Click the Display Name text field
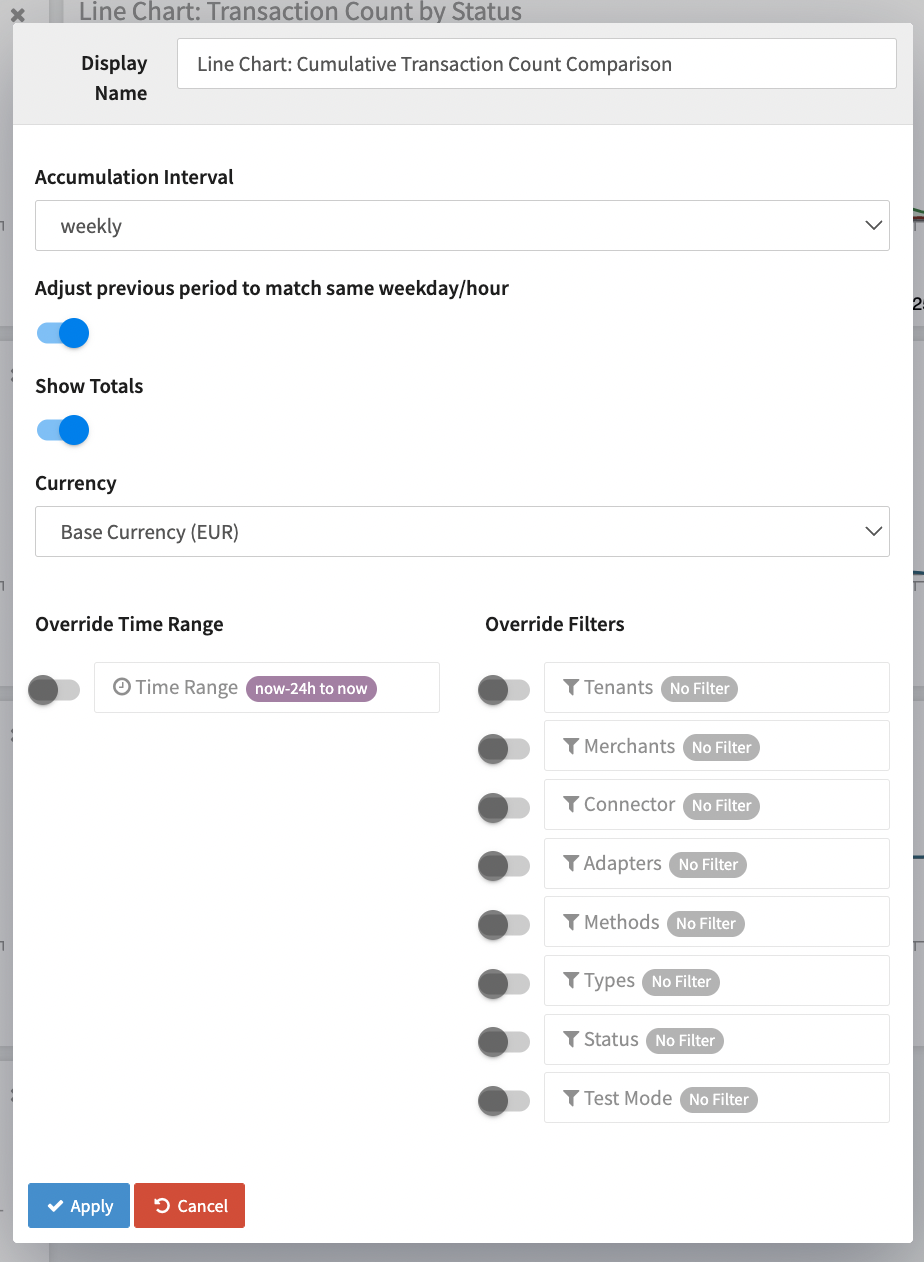Image resolution: width=924 pixels, height=1262 pixels. pyautogui.click(x=536, y=64)
